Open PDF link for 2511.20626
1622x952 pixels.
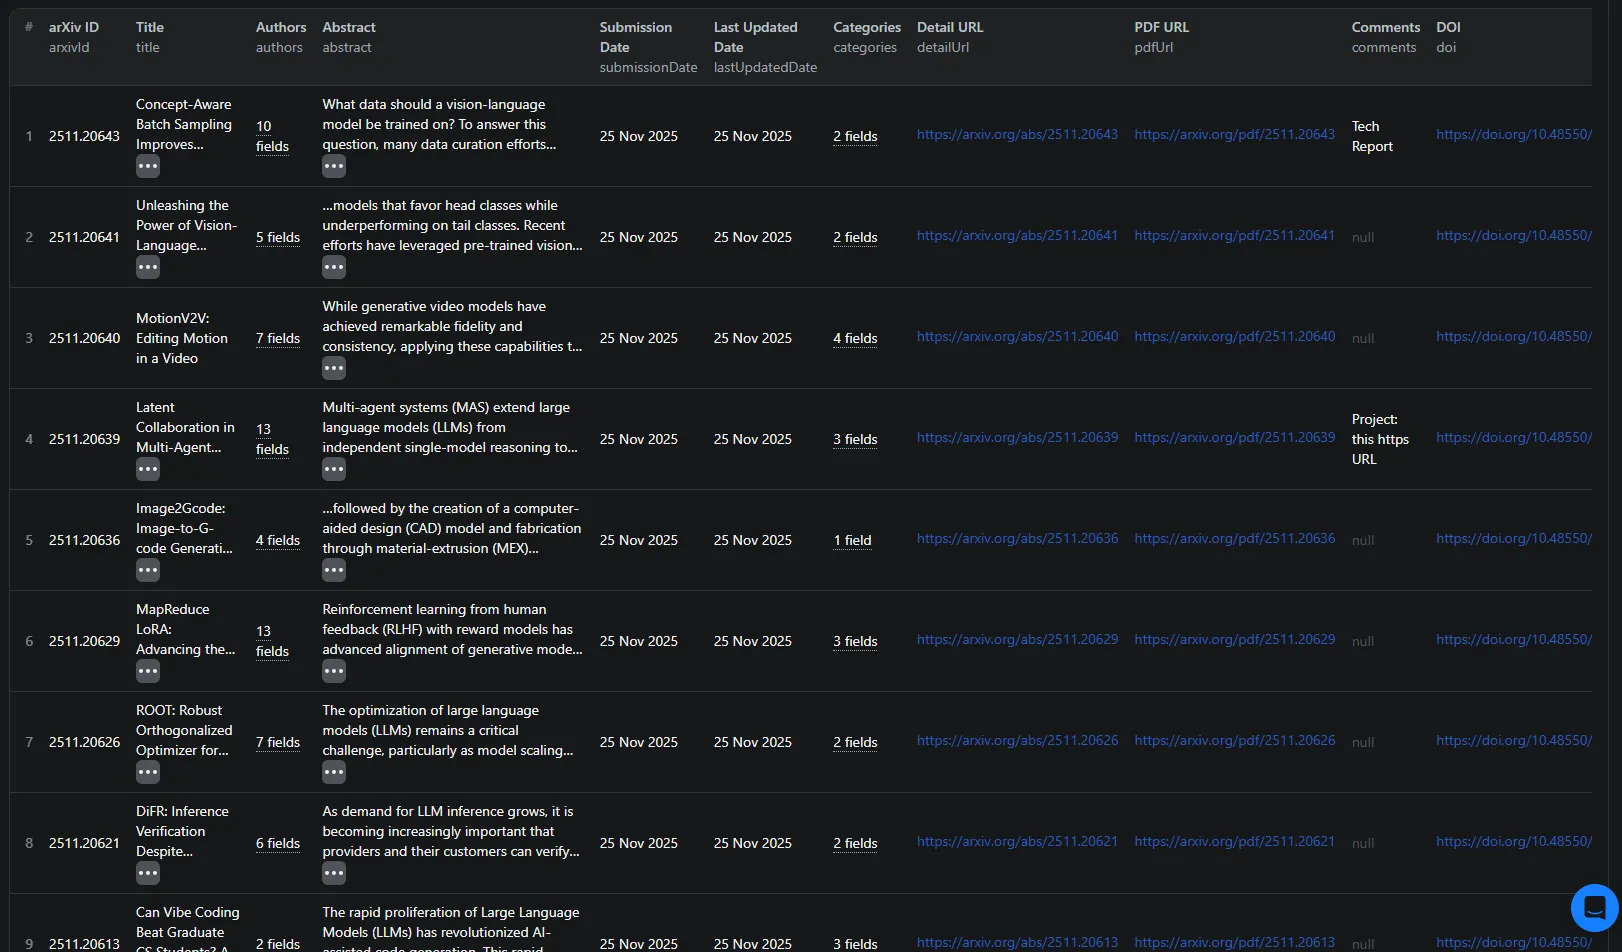point(1234,740)
